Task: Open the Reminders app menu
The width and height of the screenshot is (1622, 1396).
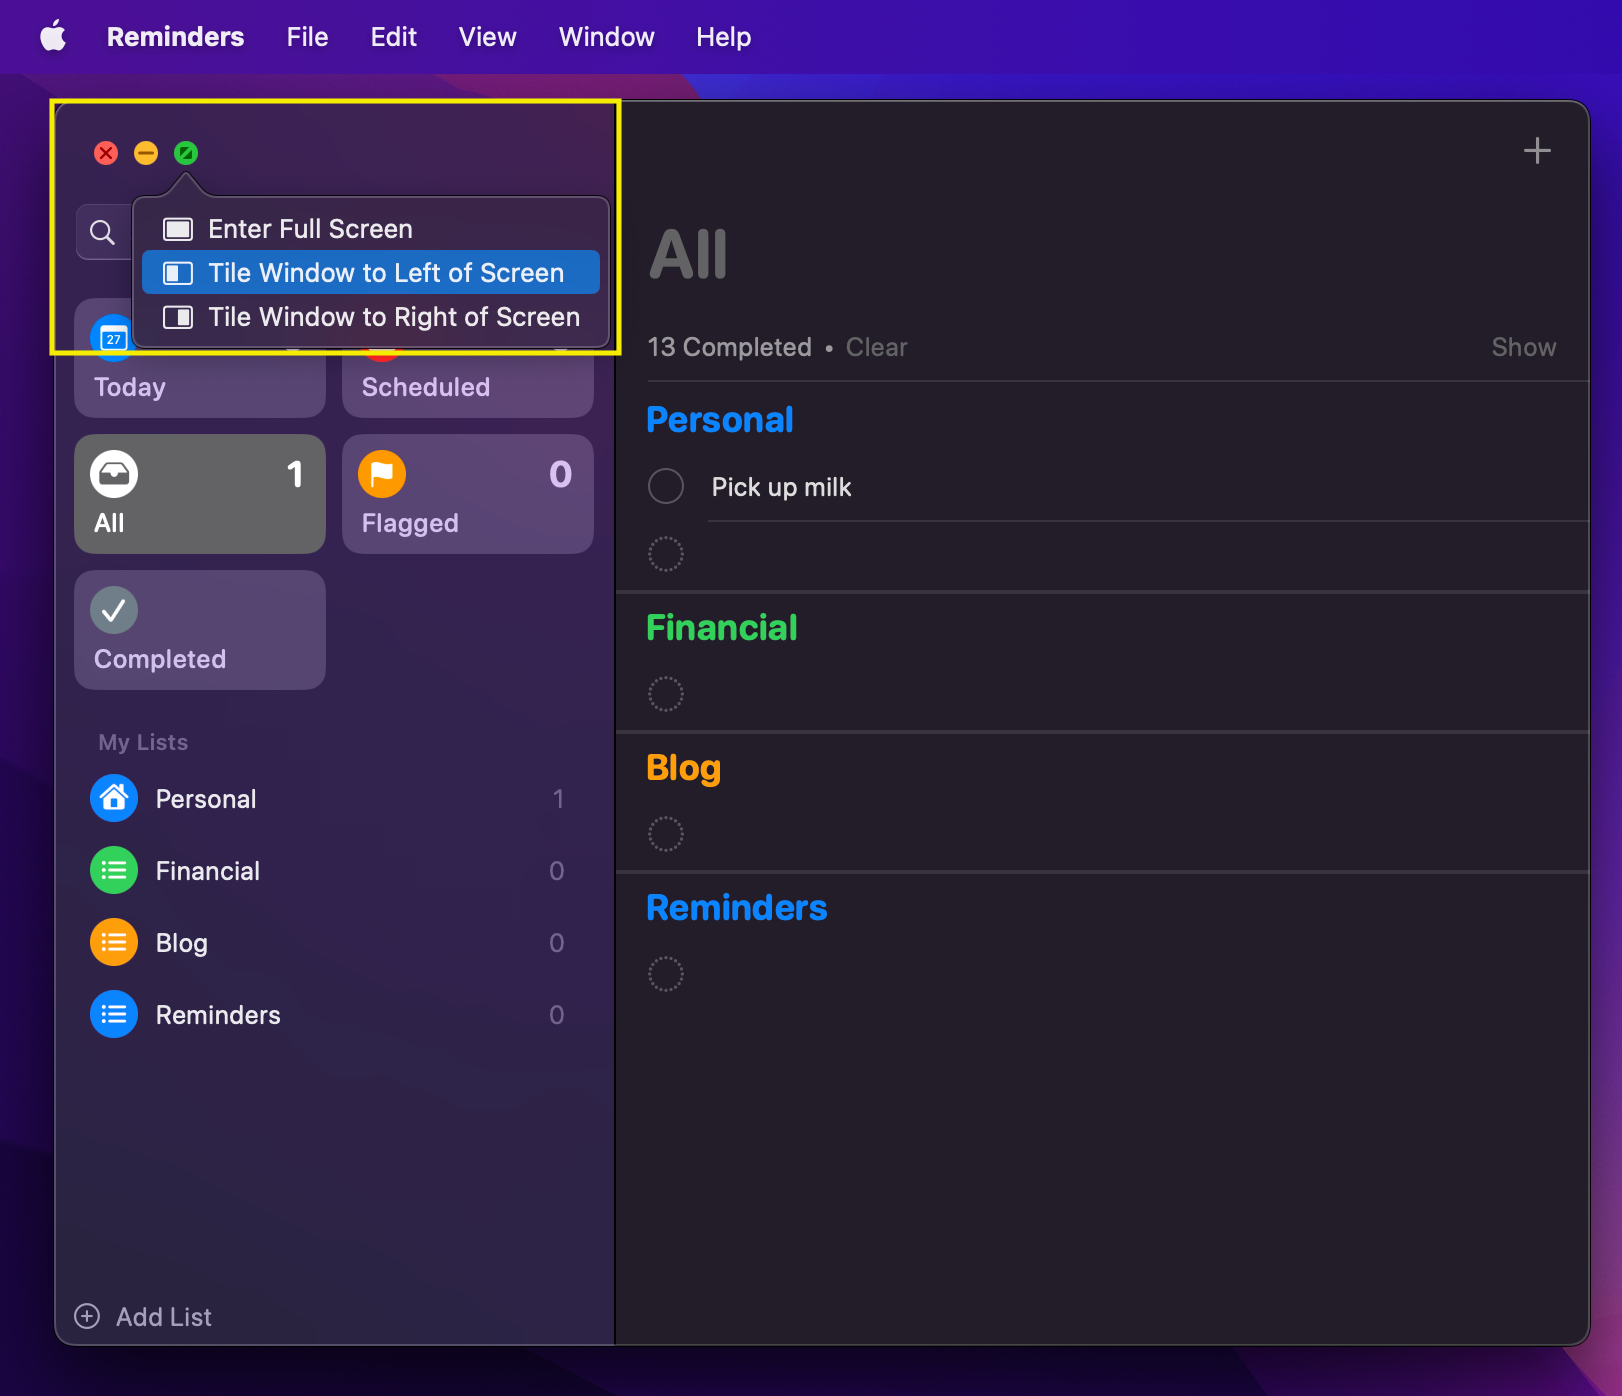Action: pyautogui.click(x=175, y=37)
